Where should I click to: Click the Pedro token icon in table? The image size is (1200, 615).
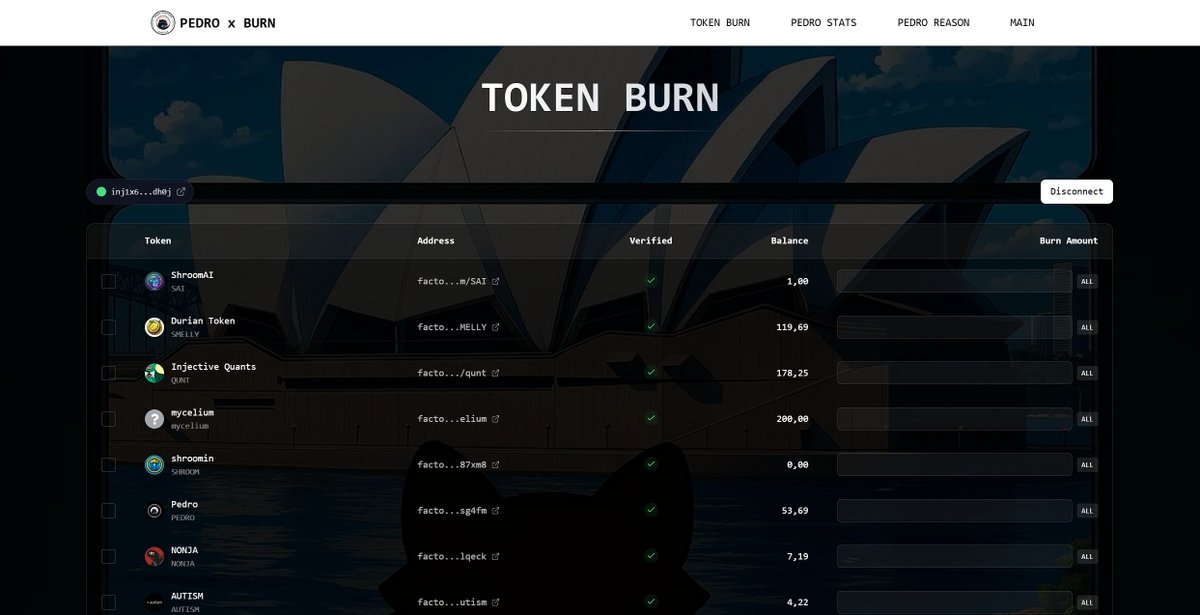point(154,511)
